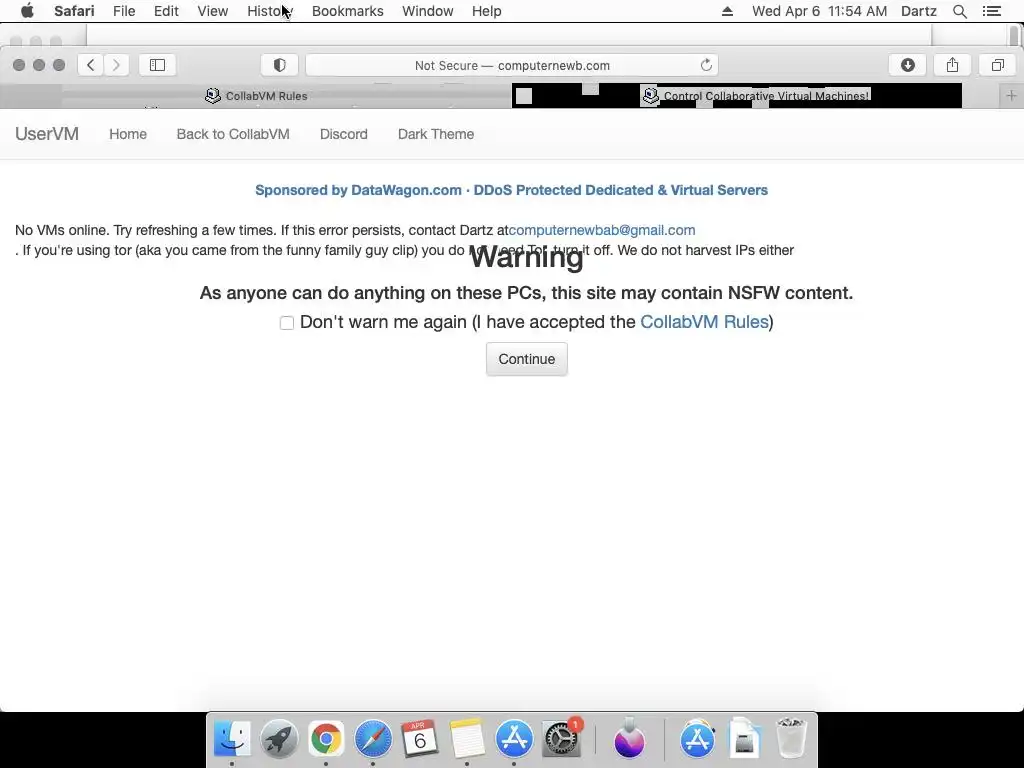Go Back to CollabVM link

233,134
